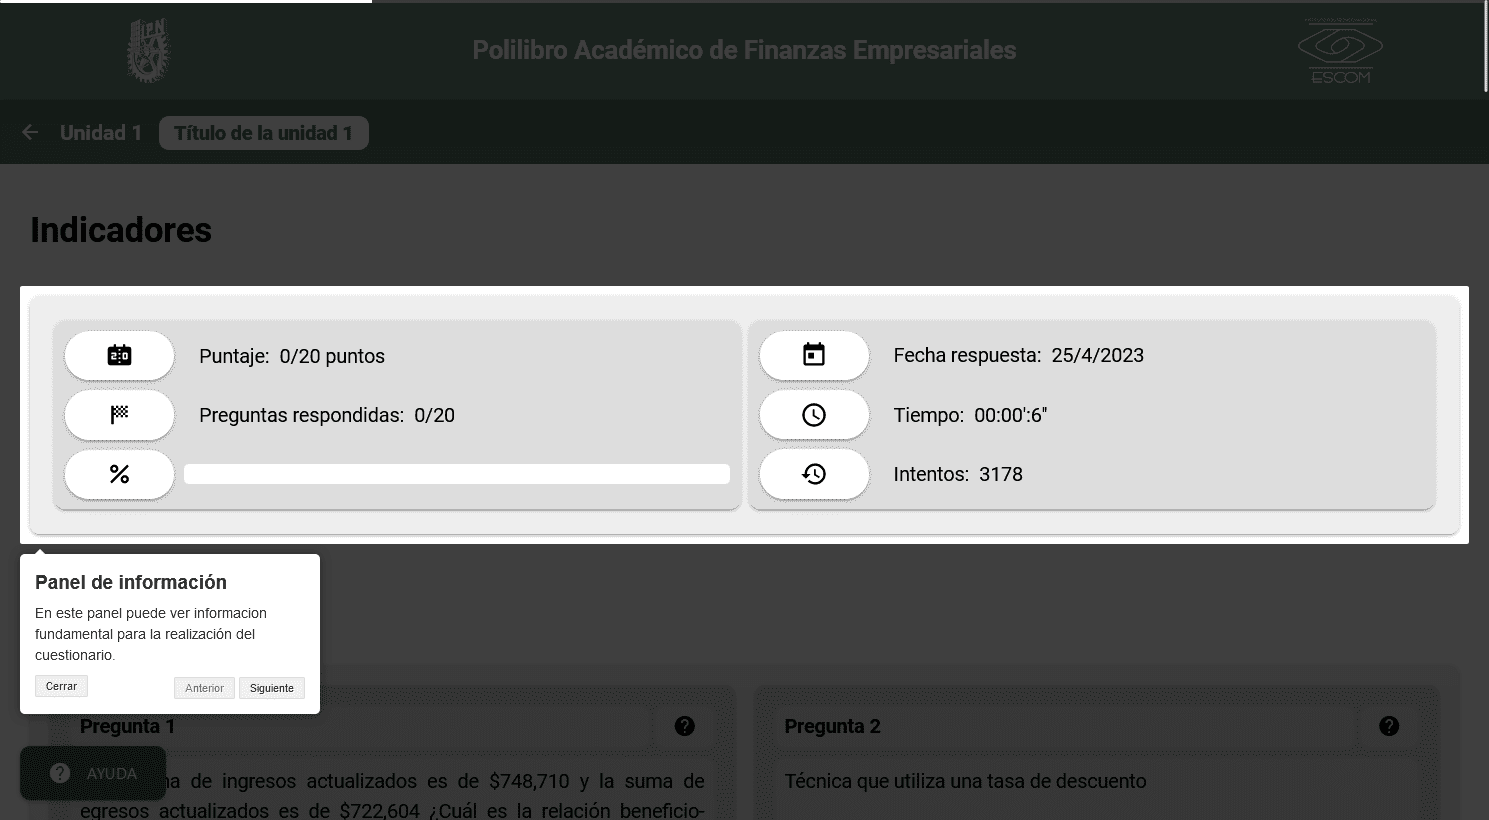Click the scoreboard icon next to Puntaje
Image resolution: width=1489 pixels, height=820 pixels.
119,355
